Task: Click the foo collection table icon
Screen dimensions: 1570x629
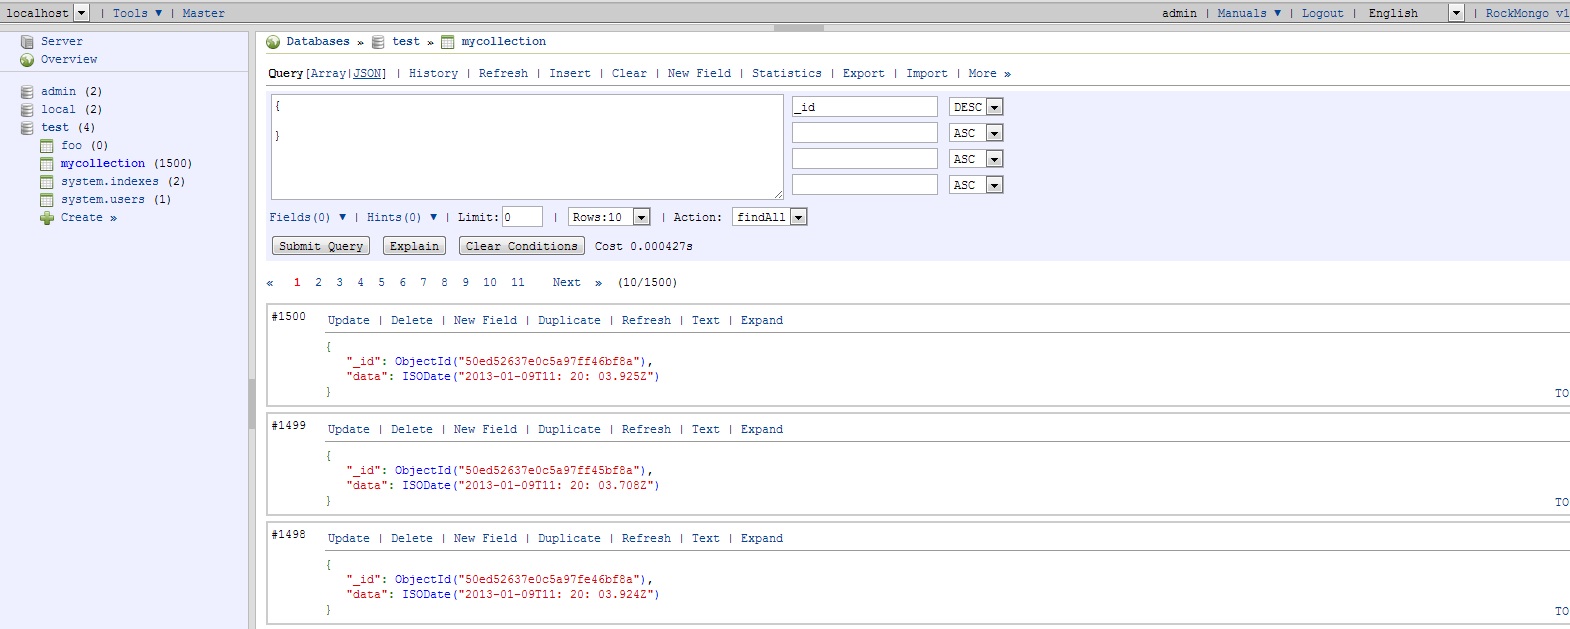Action: tap(46, 146)
